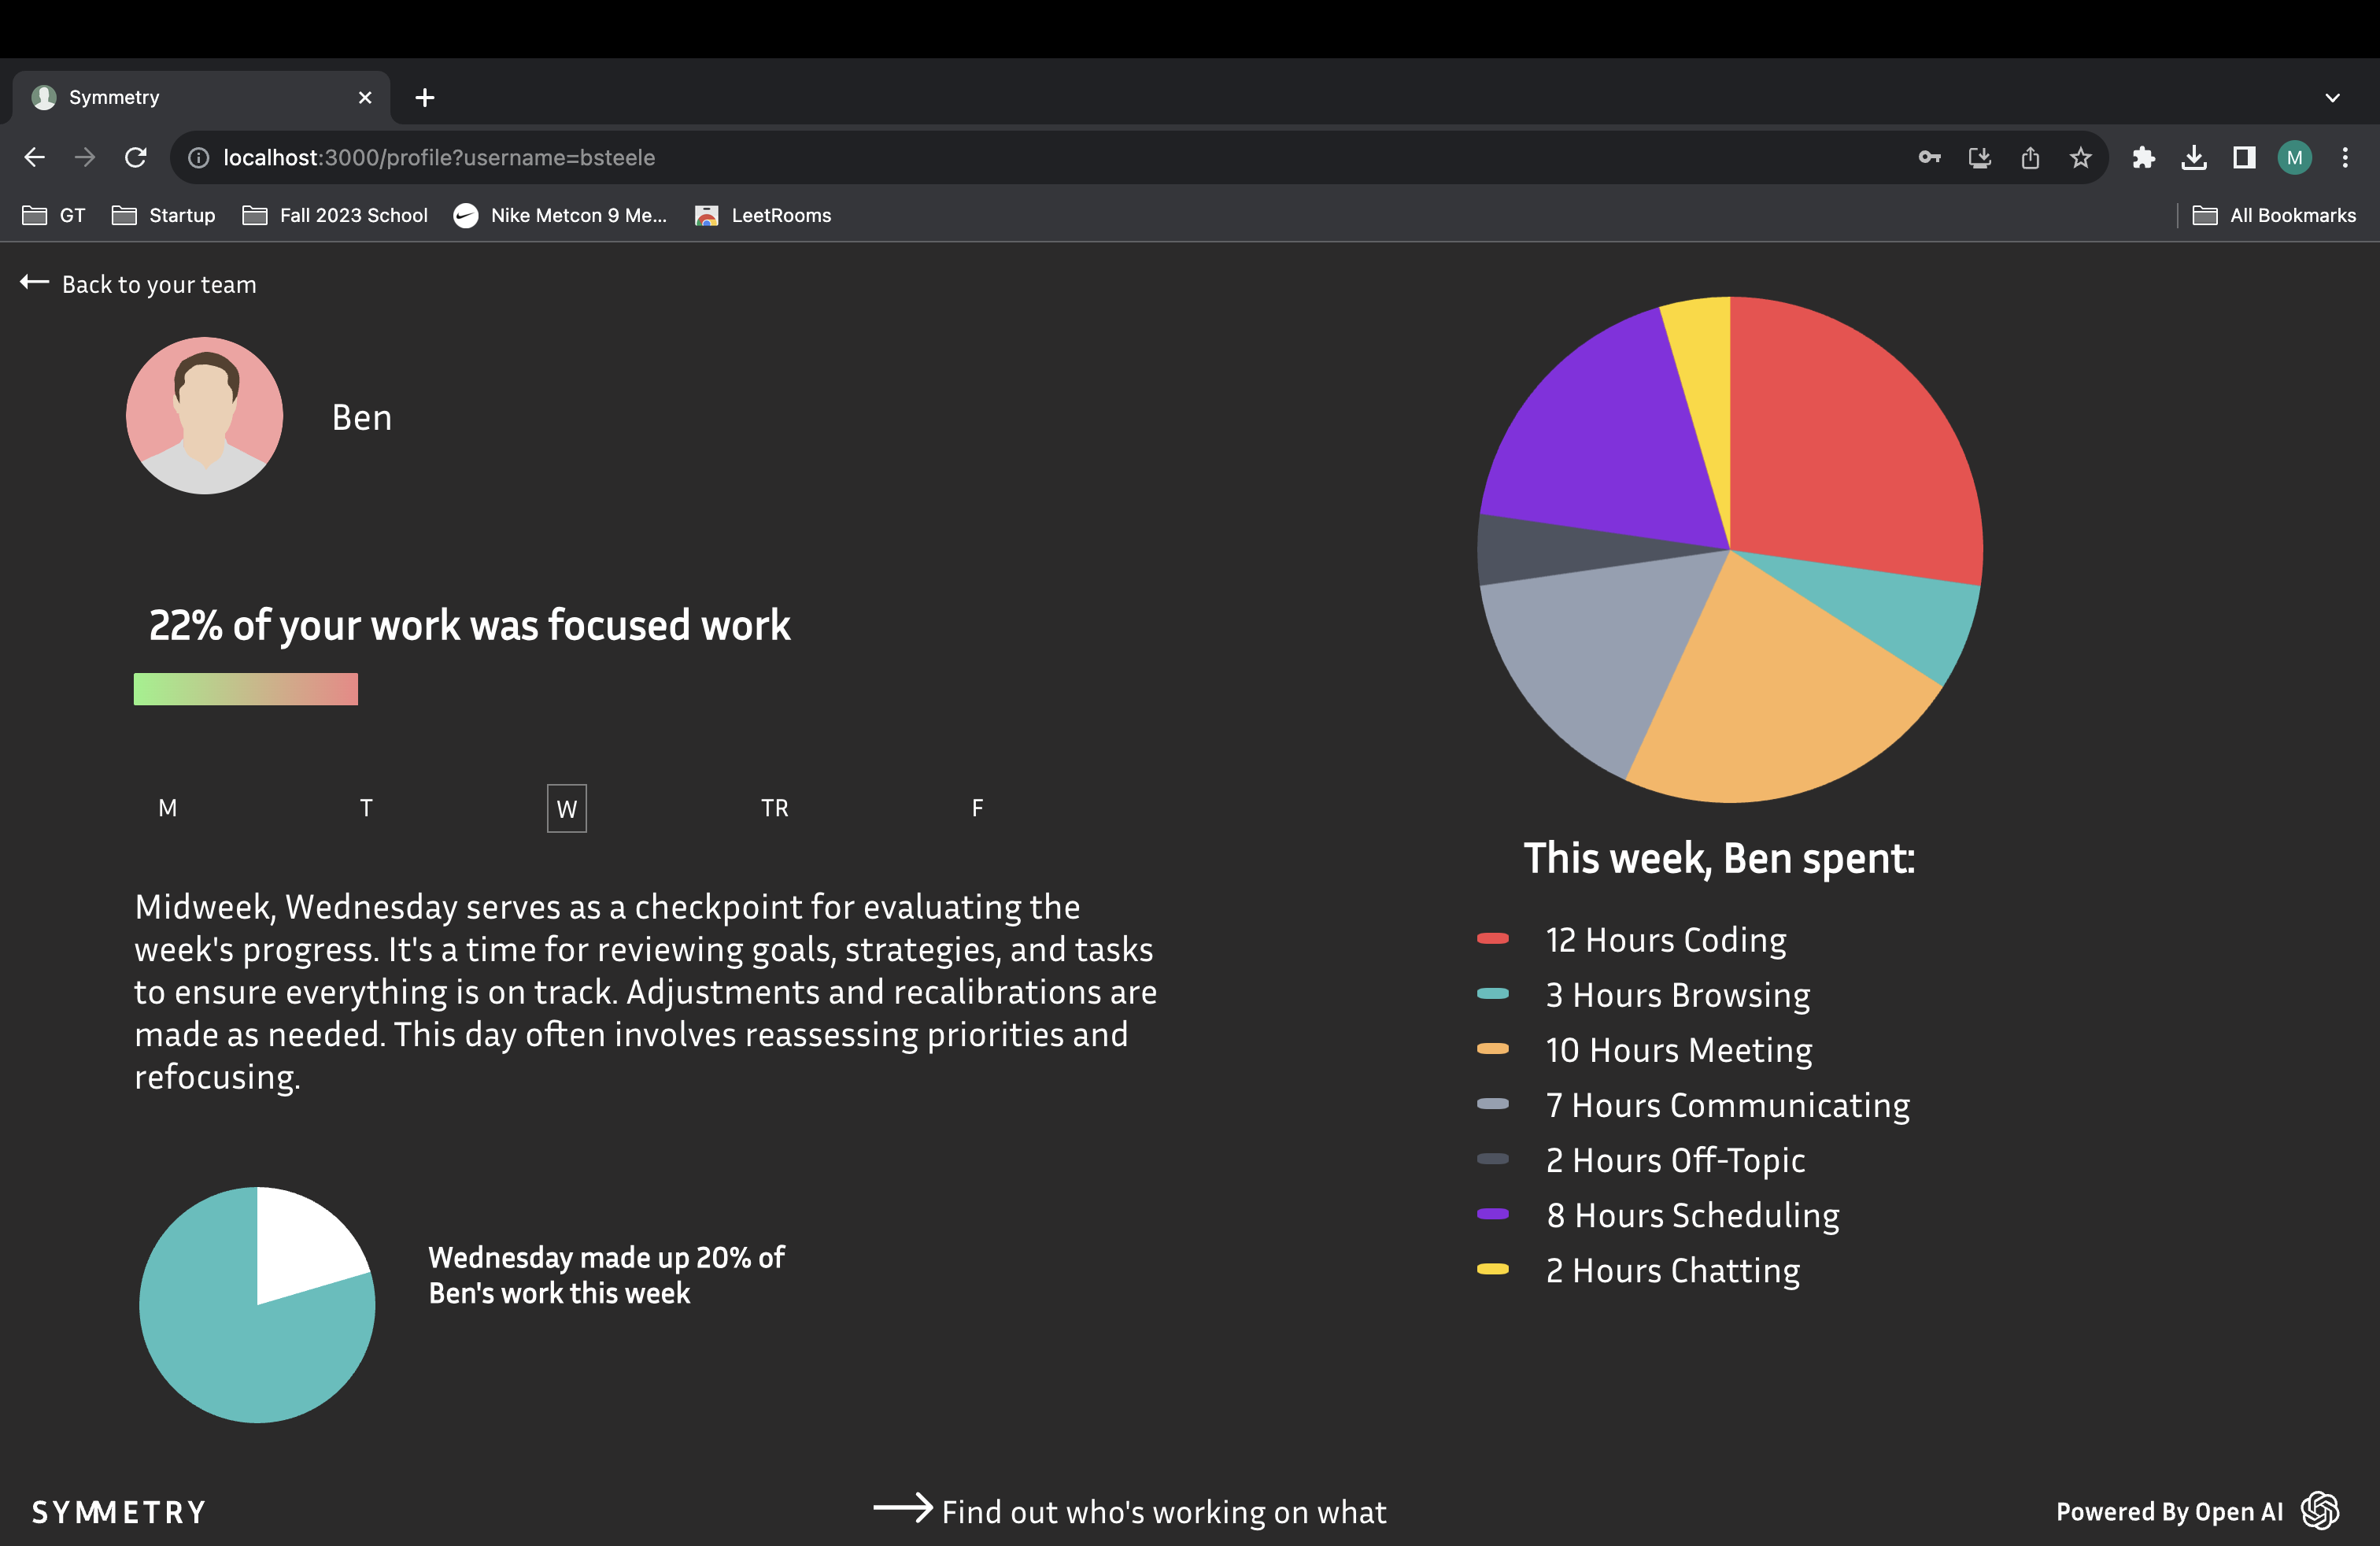Expand the tab search chevron
This screenshot has height=1546, width=2380.
[2332, 97]
